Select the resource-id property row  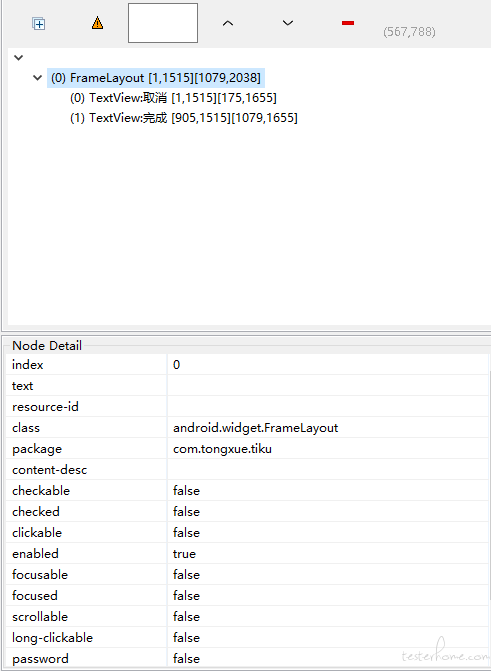click(247, 407)
